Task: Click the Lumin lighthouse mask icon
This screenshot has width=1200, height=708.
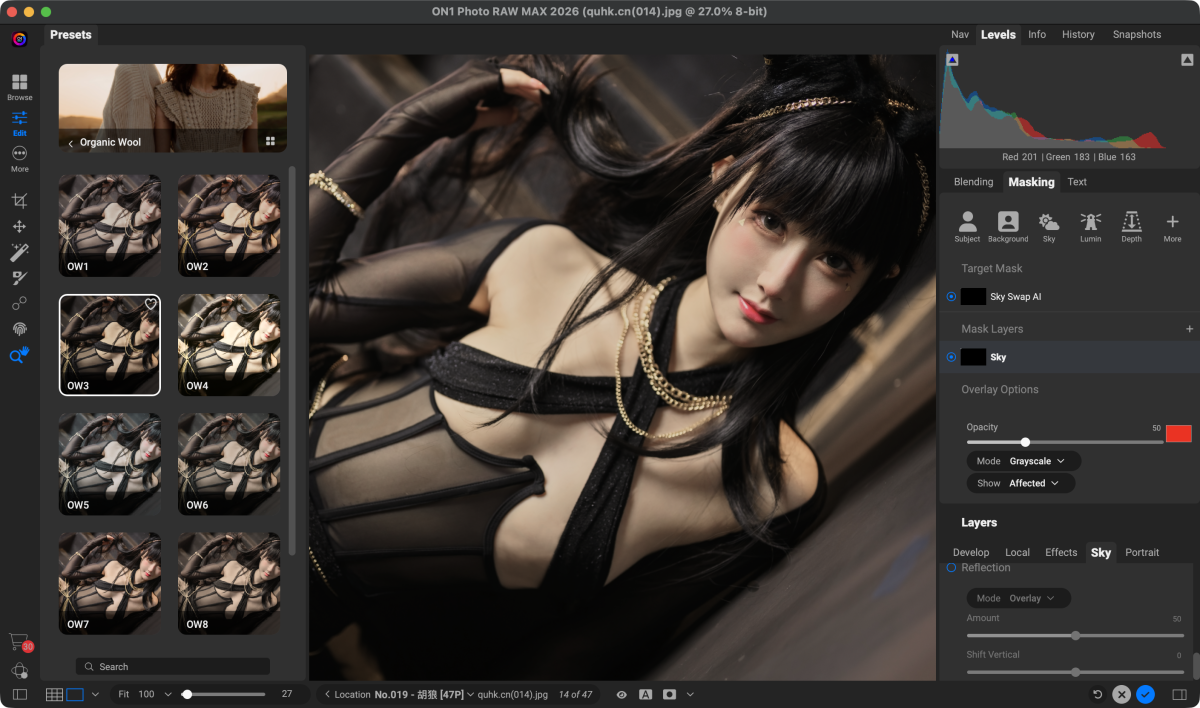Action: coord(1090,226)
